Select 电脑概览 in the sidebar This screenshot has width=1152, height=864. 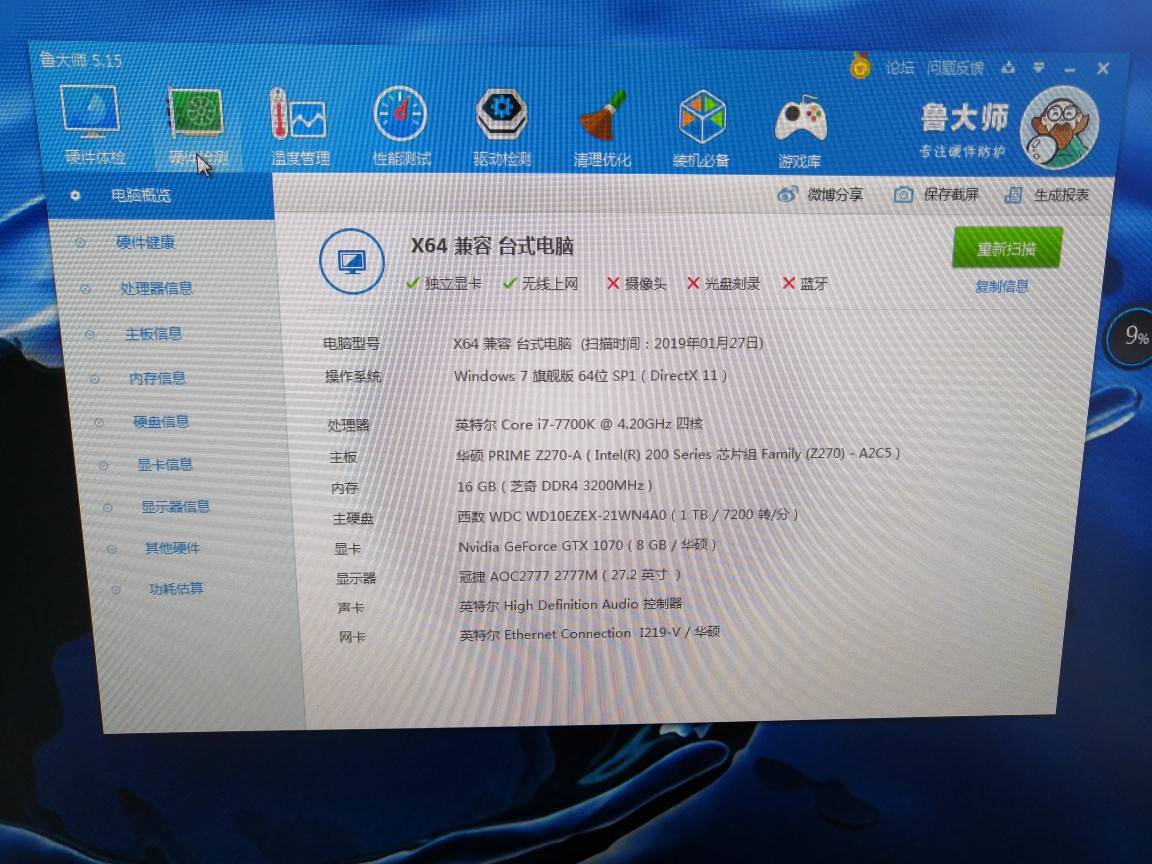point(160,195)
